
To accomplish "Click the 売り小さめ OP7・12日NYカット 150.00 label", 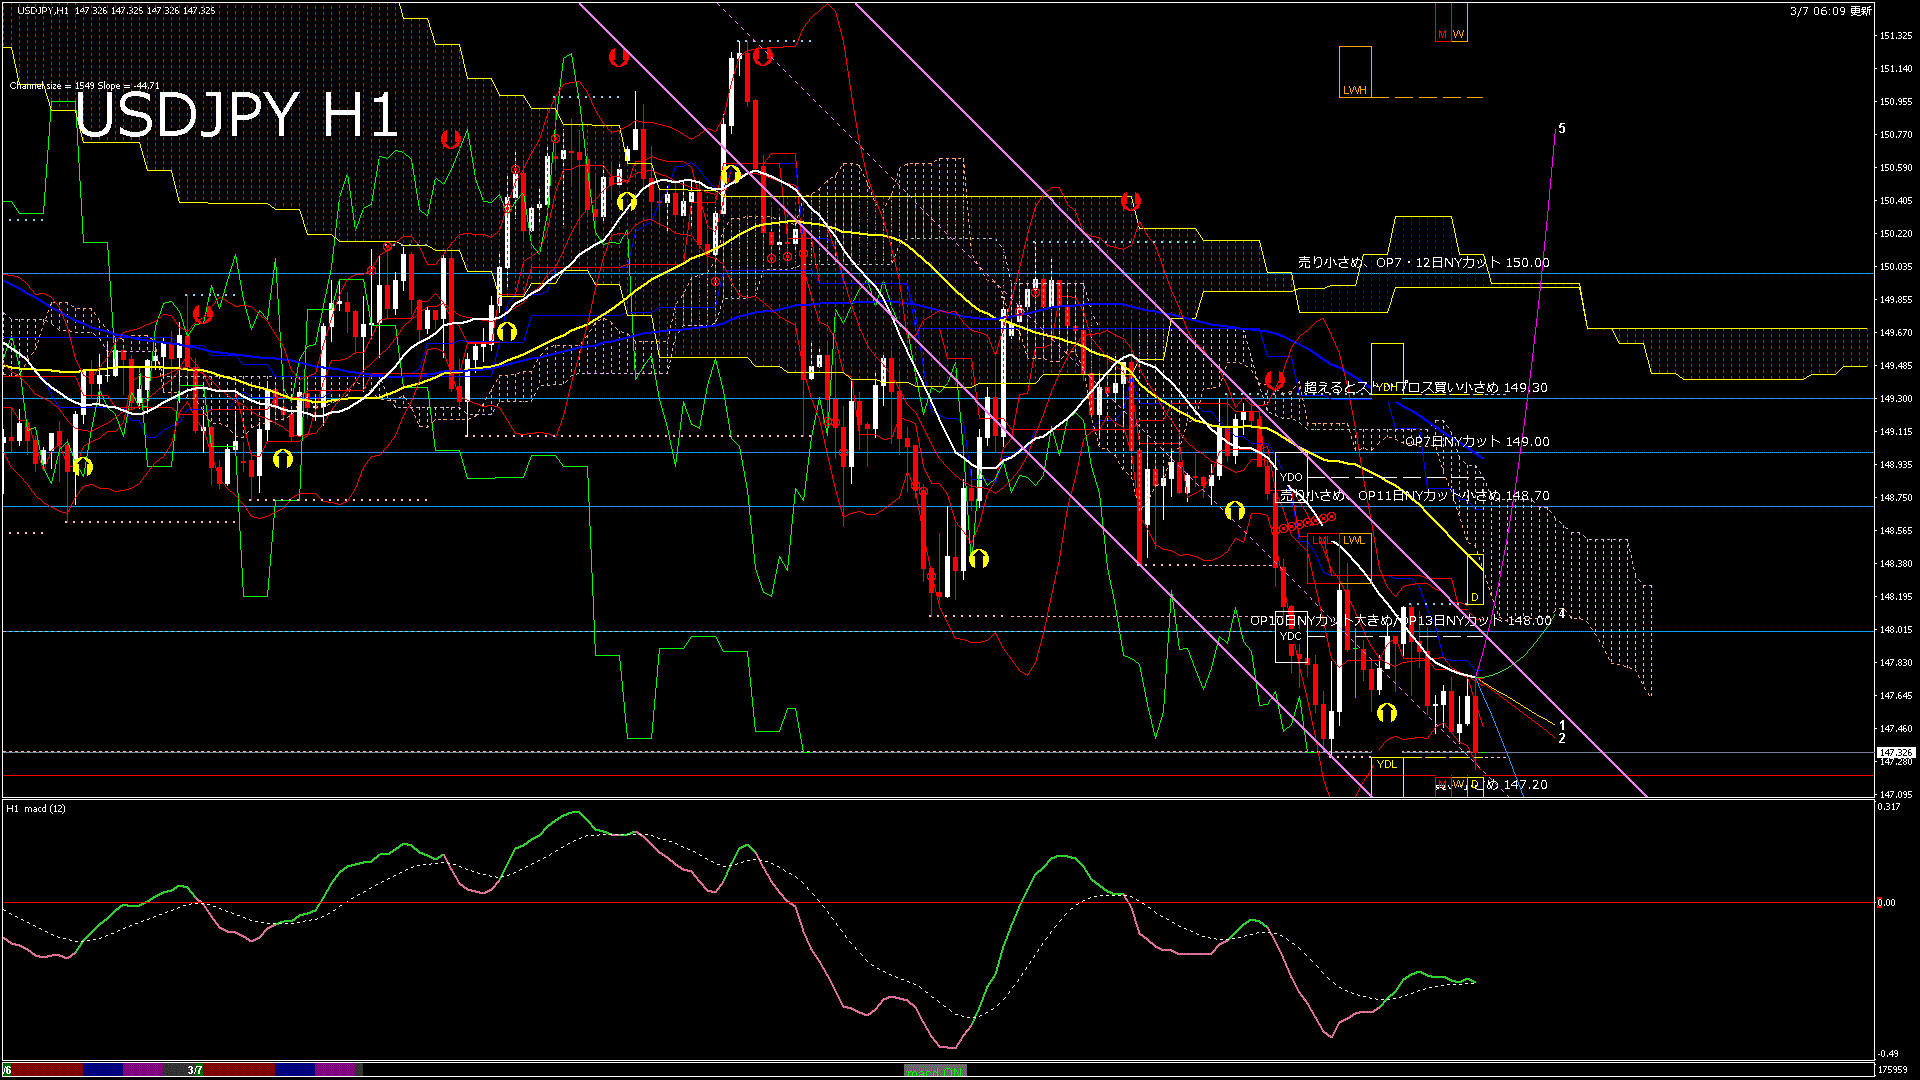I will pos(1423,262).
